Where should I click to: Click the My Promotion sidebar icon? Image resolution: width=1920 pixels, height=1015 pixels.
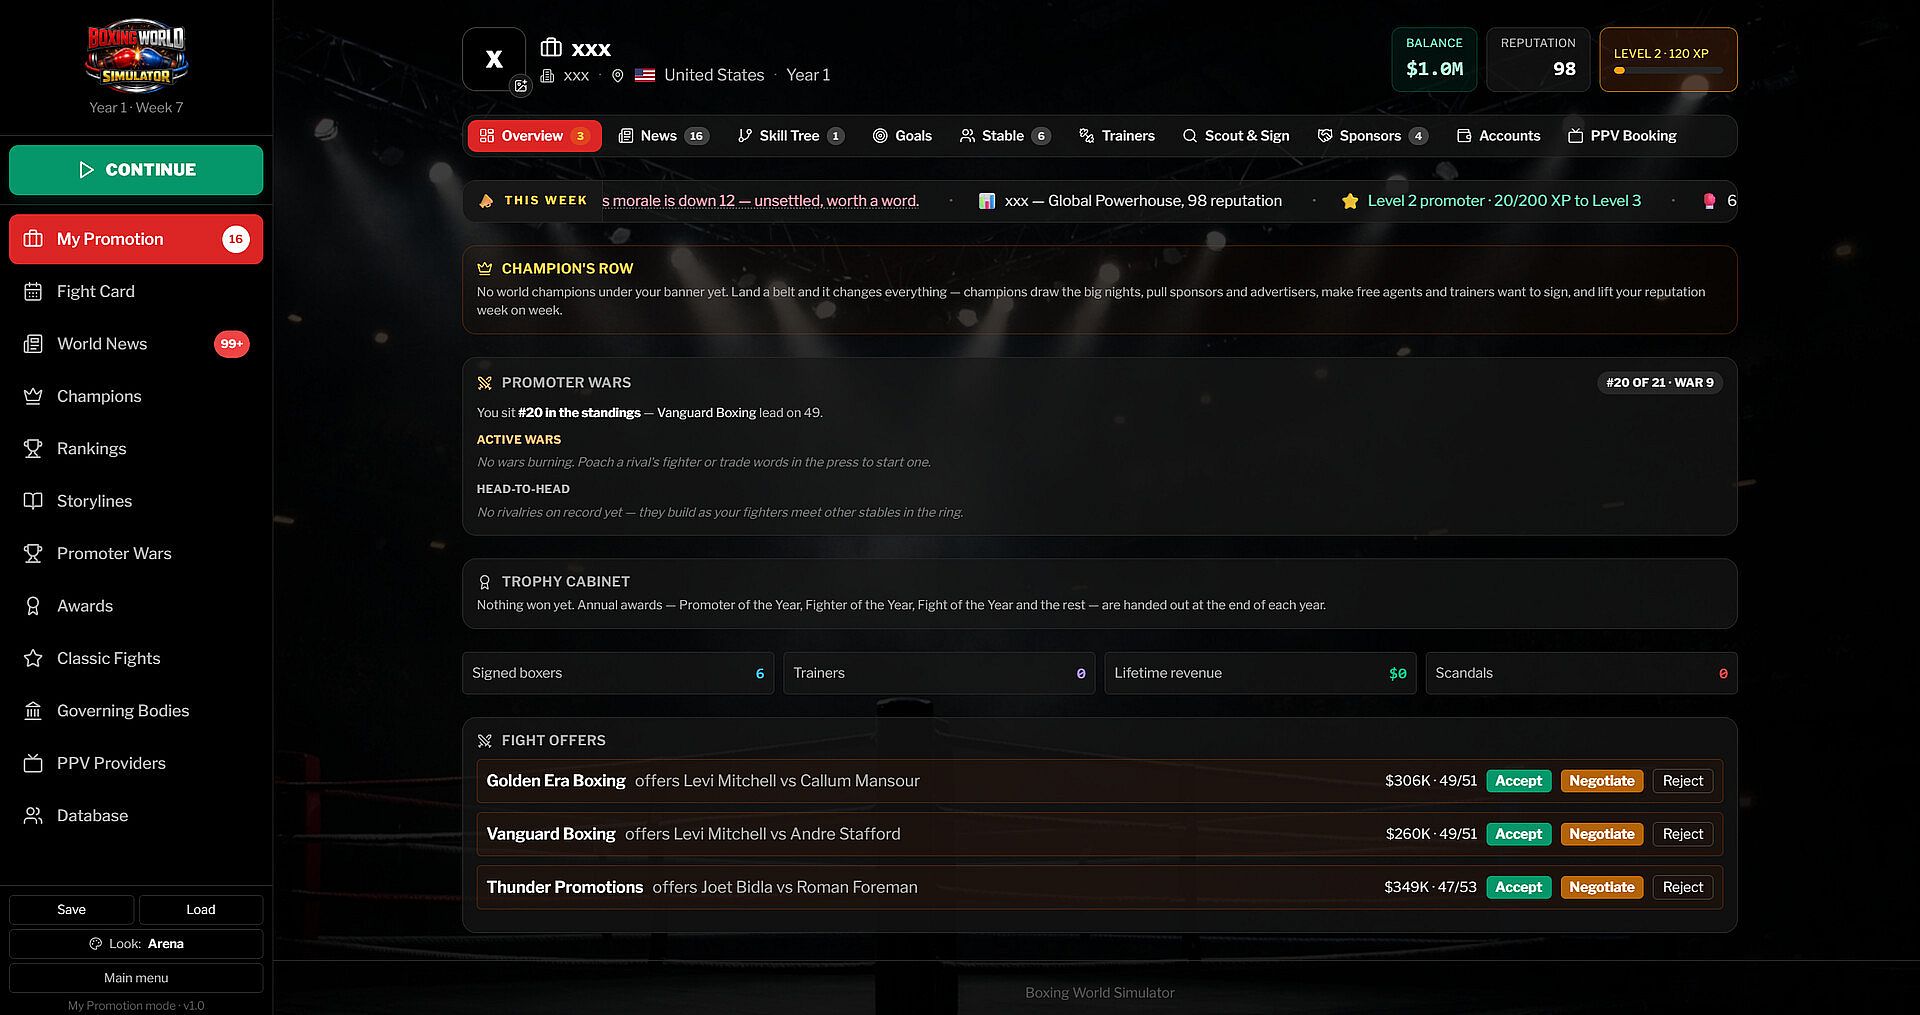tap(33, 239)
